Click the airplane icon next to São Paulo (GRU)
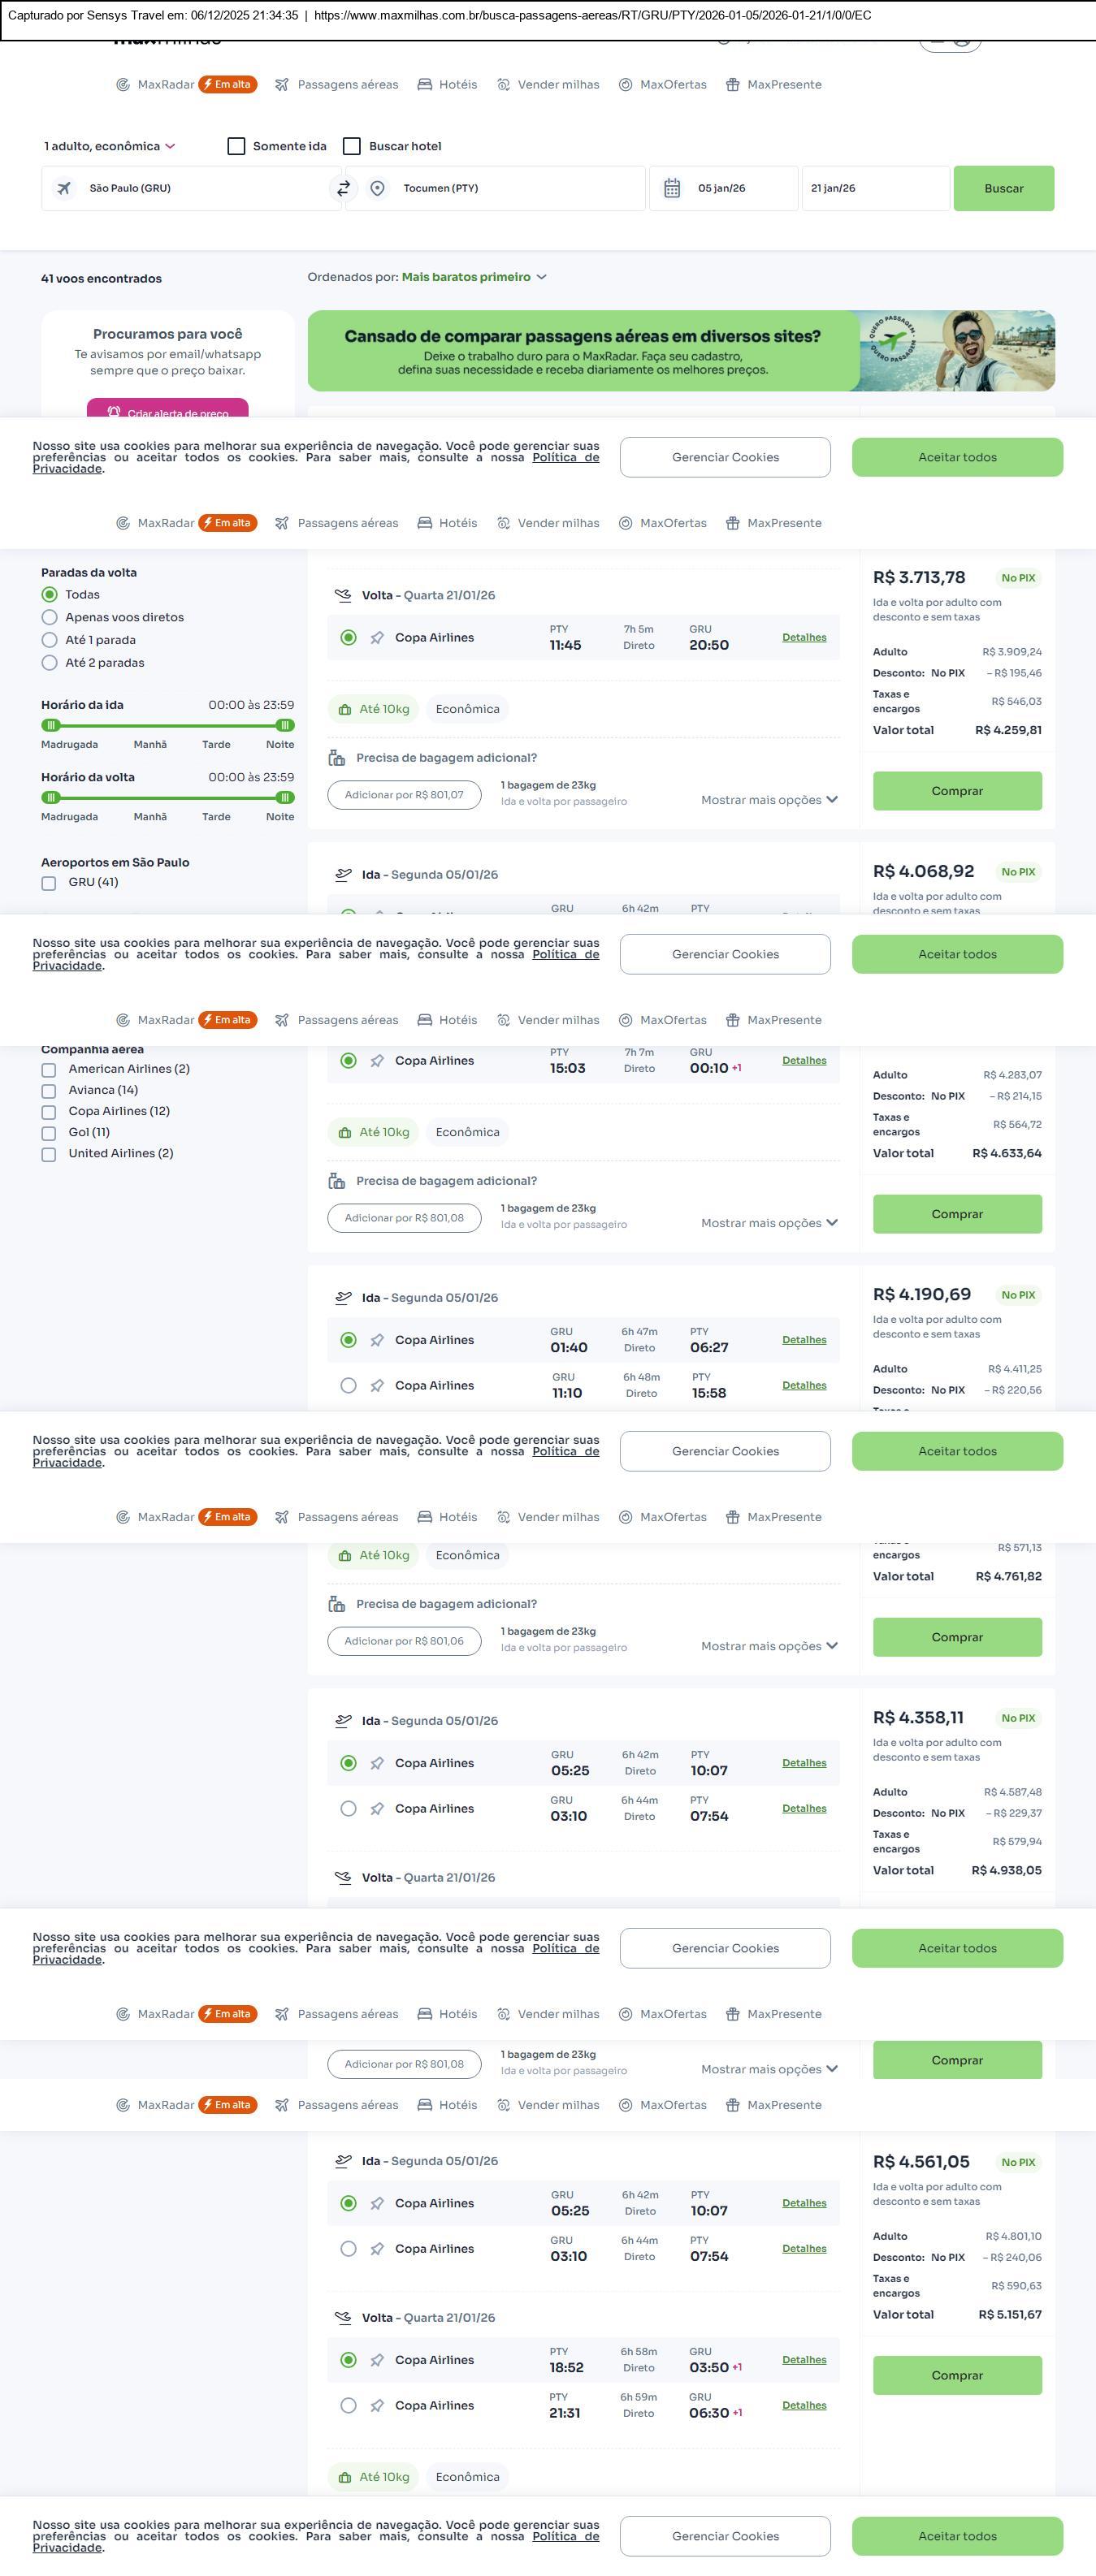The width and height of the screenshot is (1096, 2576). (x=64, y=188)
